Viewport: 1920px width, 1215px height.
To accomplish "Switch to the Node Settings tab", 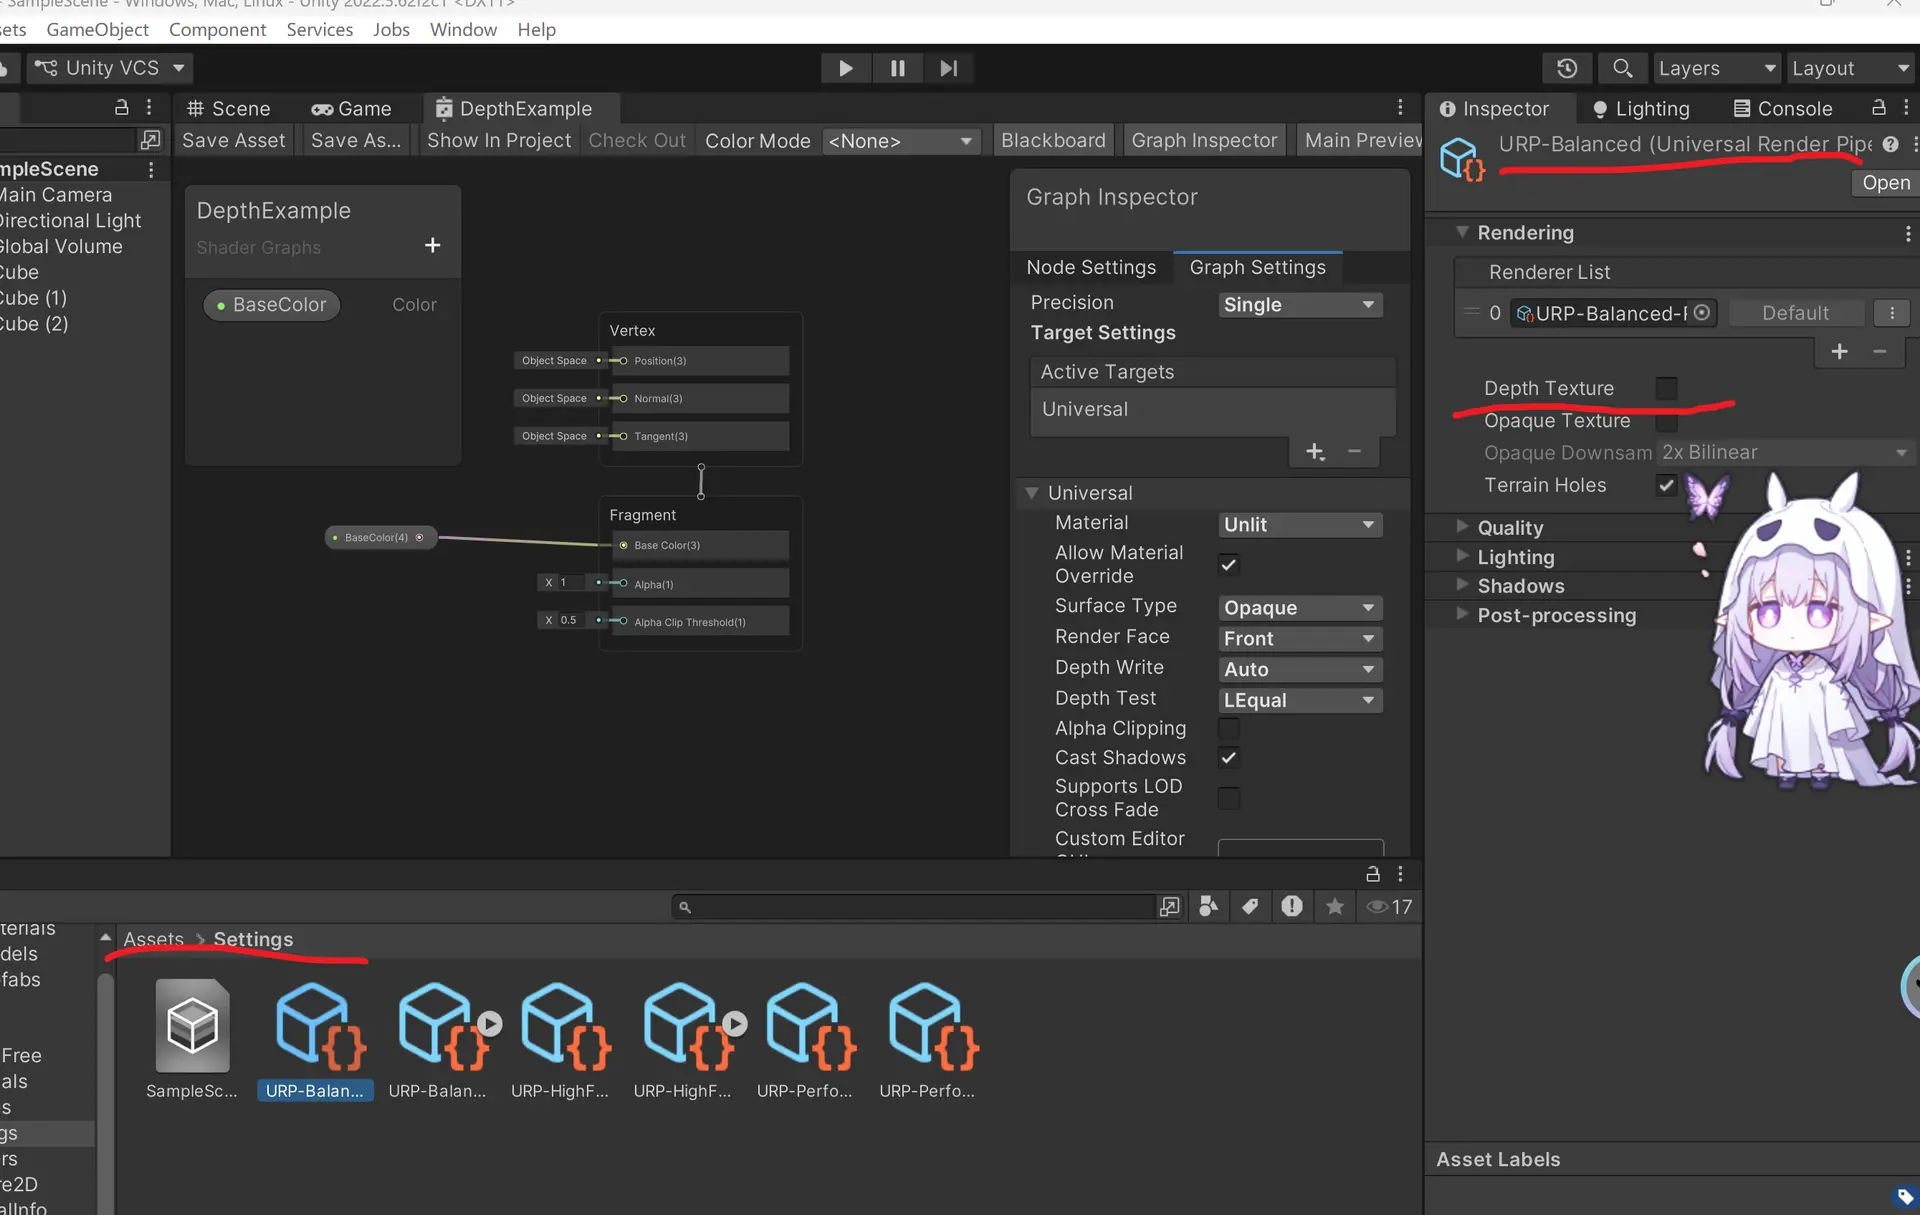I will click(x=1091, y=267).
